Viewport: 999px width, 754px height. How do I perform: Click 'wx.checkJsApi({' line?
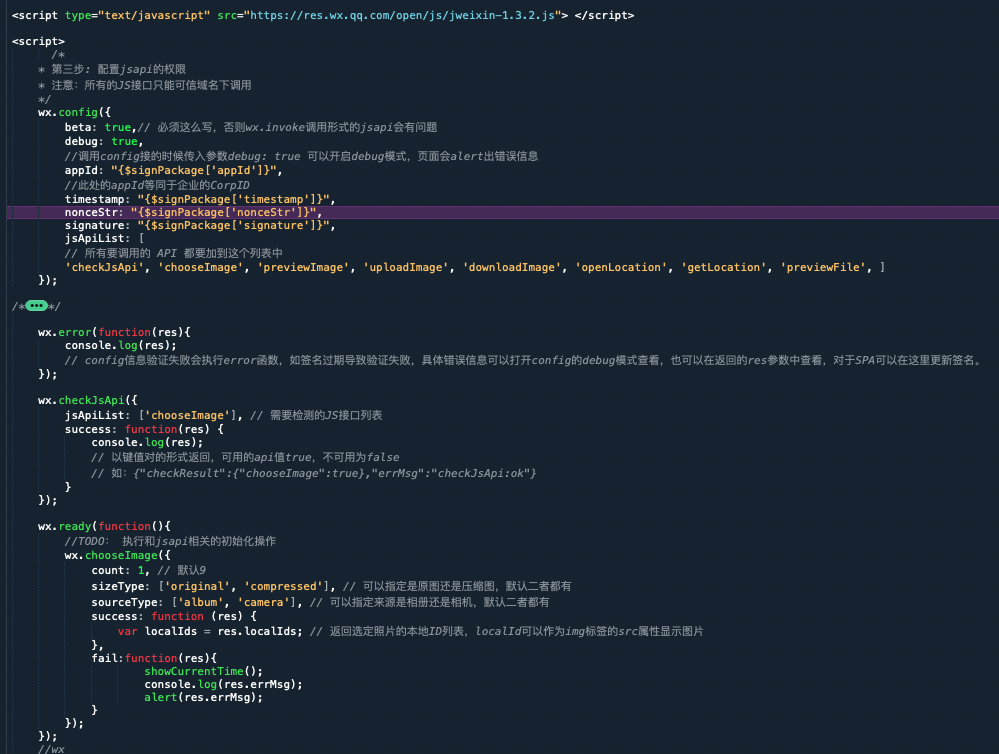point(87,400)
